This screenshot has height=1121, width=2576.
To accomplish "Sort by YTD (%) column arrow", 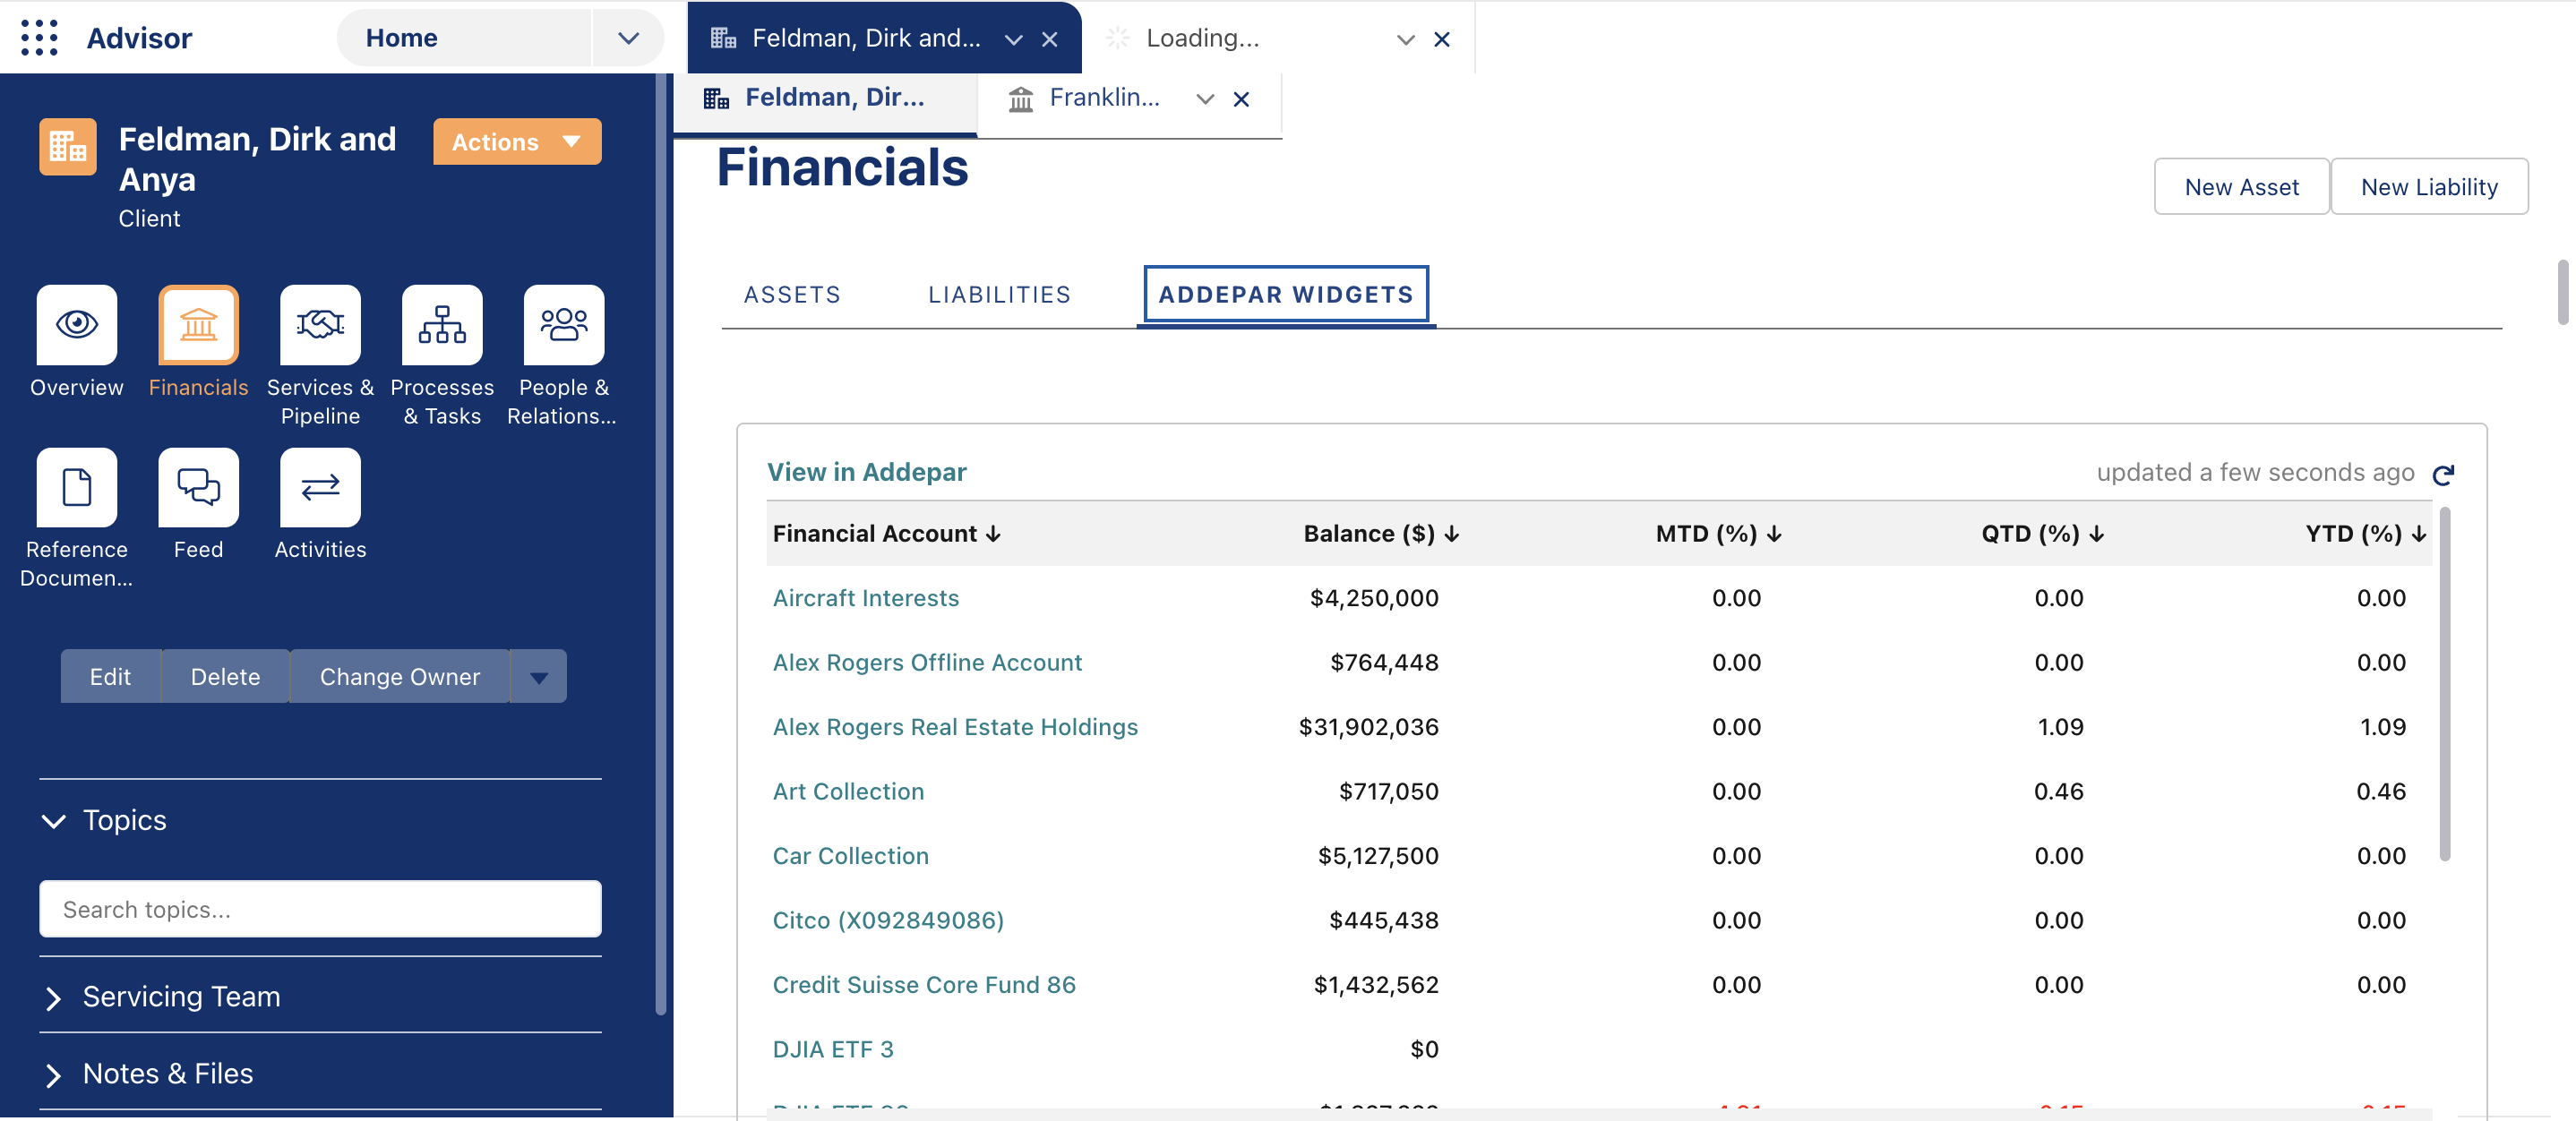I will pos(2419,534).
